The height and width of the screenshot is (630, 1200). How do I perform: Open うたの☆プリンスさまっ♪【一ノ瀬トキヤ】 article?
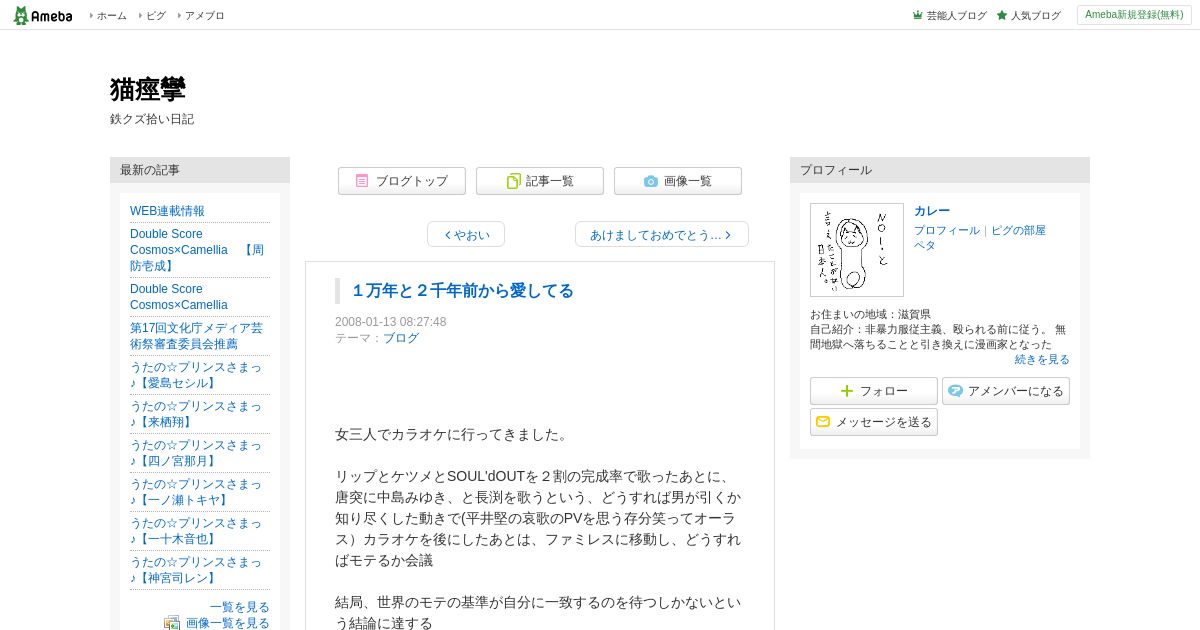197,492
